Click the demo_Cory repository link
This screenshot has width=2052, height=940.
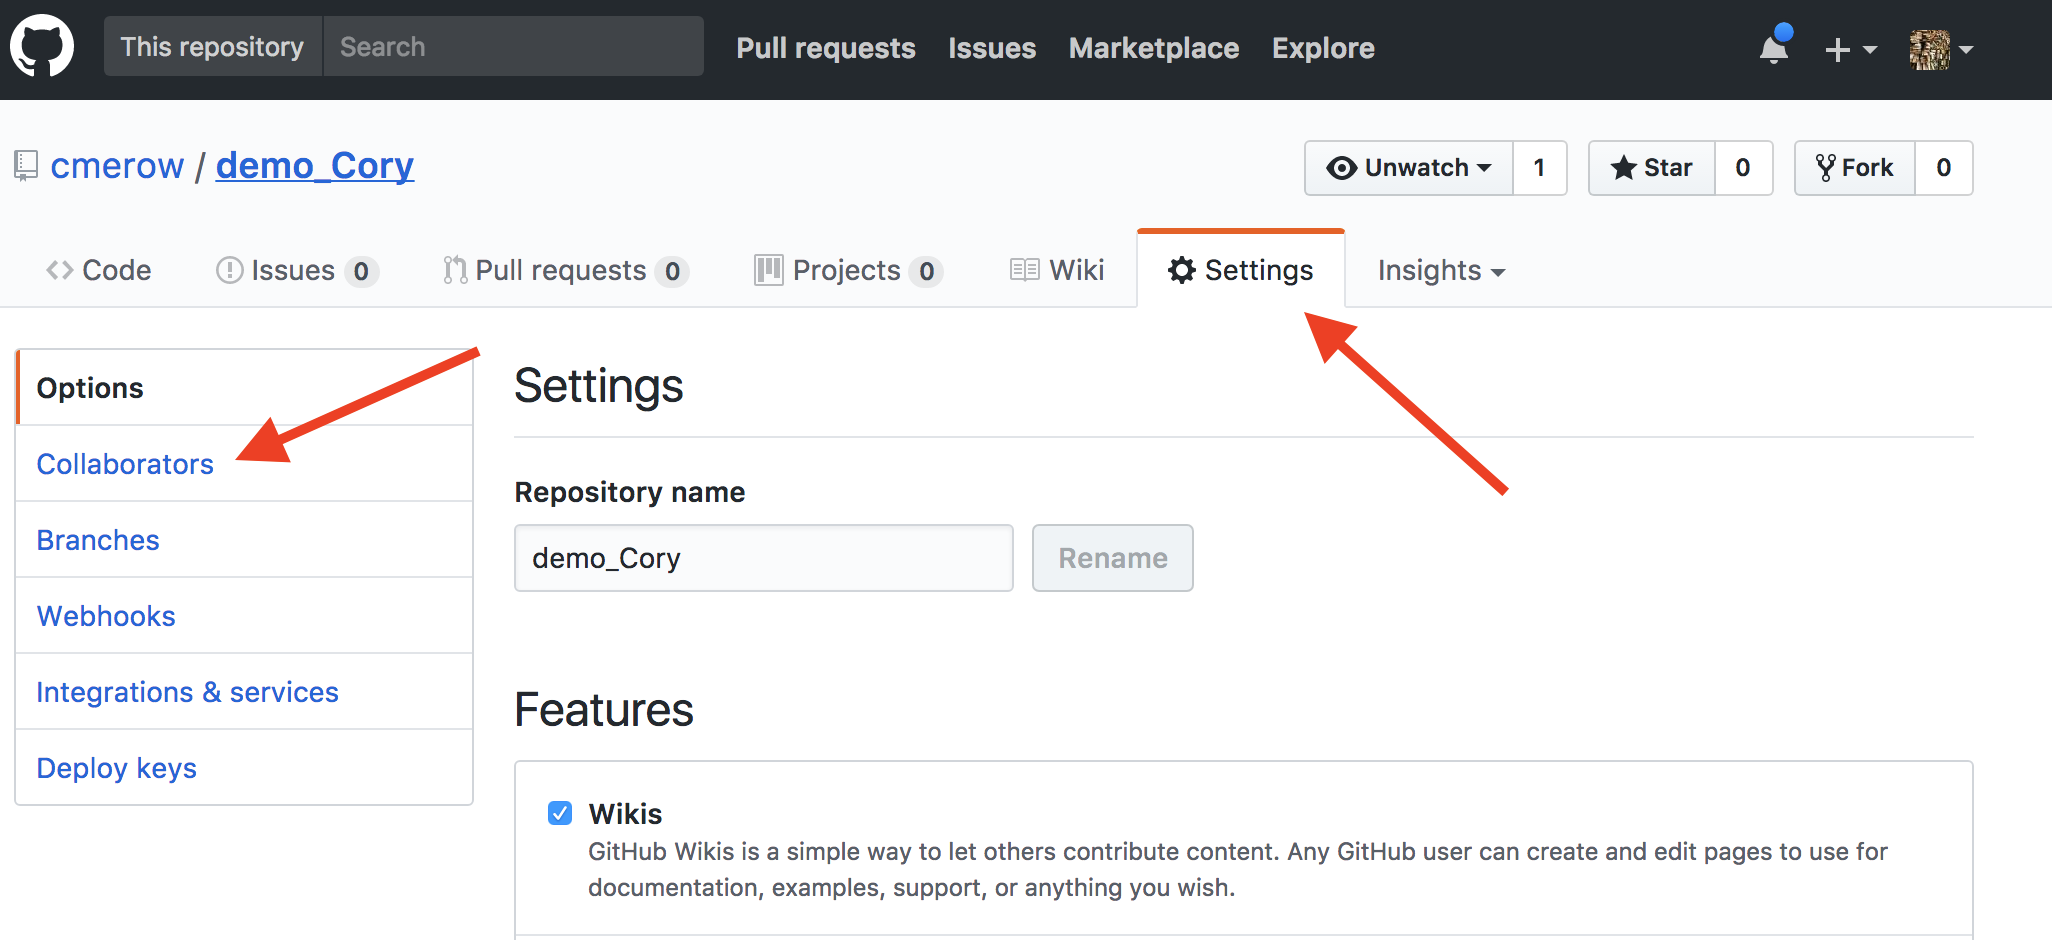pos(315,165)
